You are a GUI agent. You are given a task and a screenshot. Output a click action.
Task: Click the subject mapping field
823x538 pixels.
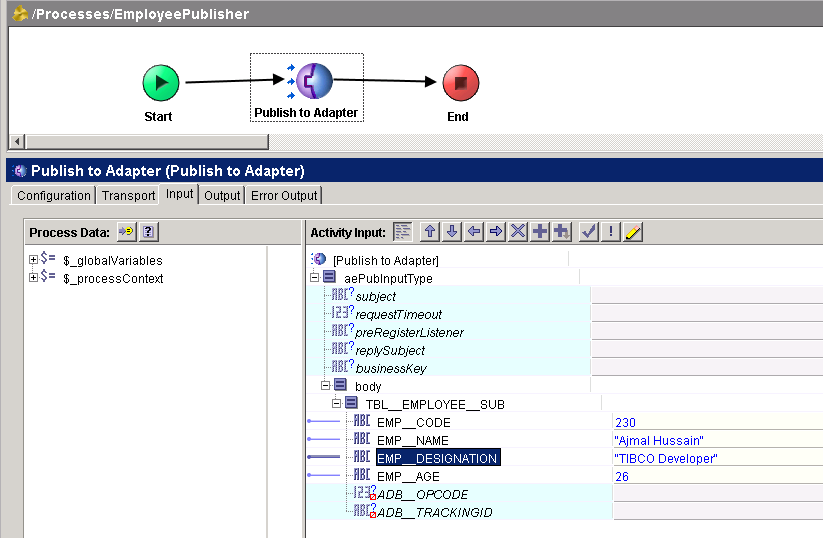(x=707, y=296)
